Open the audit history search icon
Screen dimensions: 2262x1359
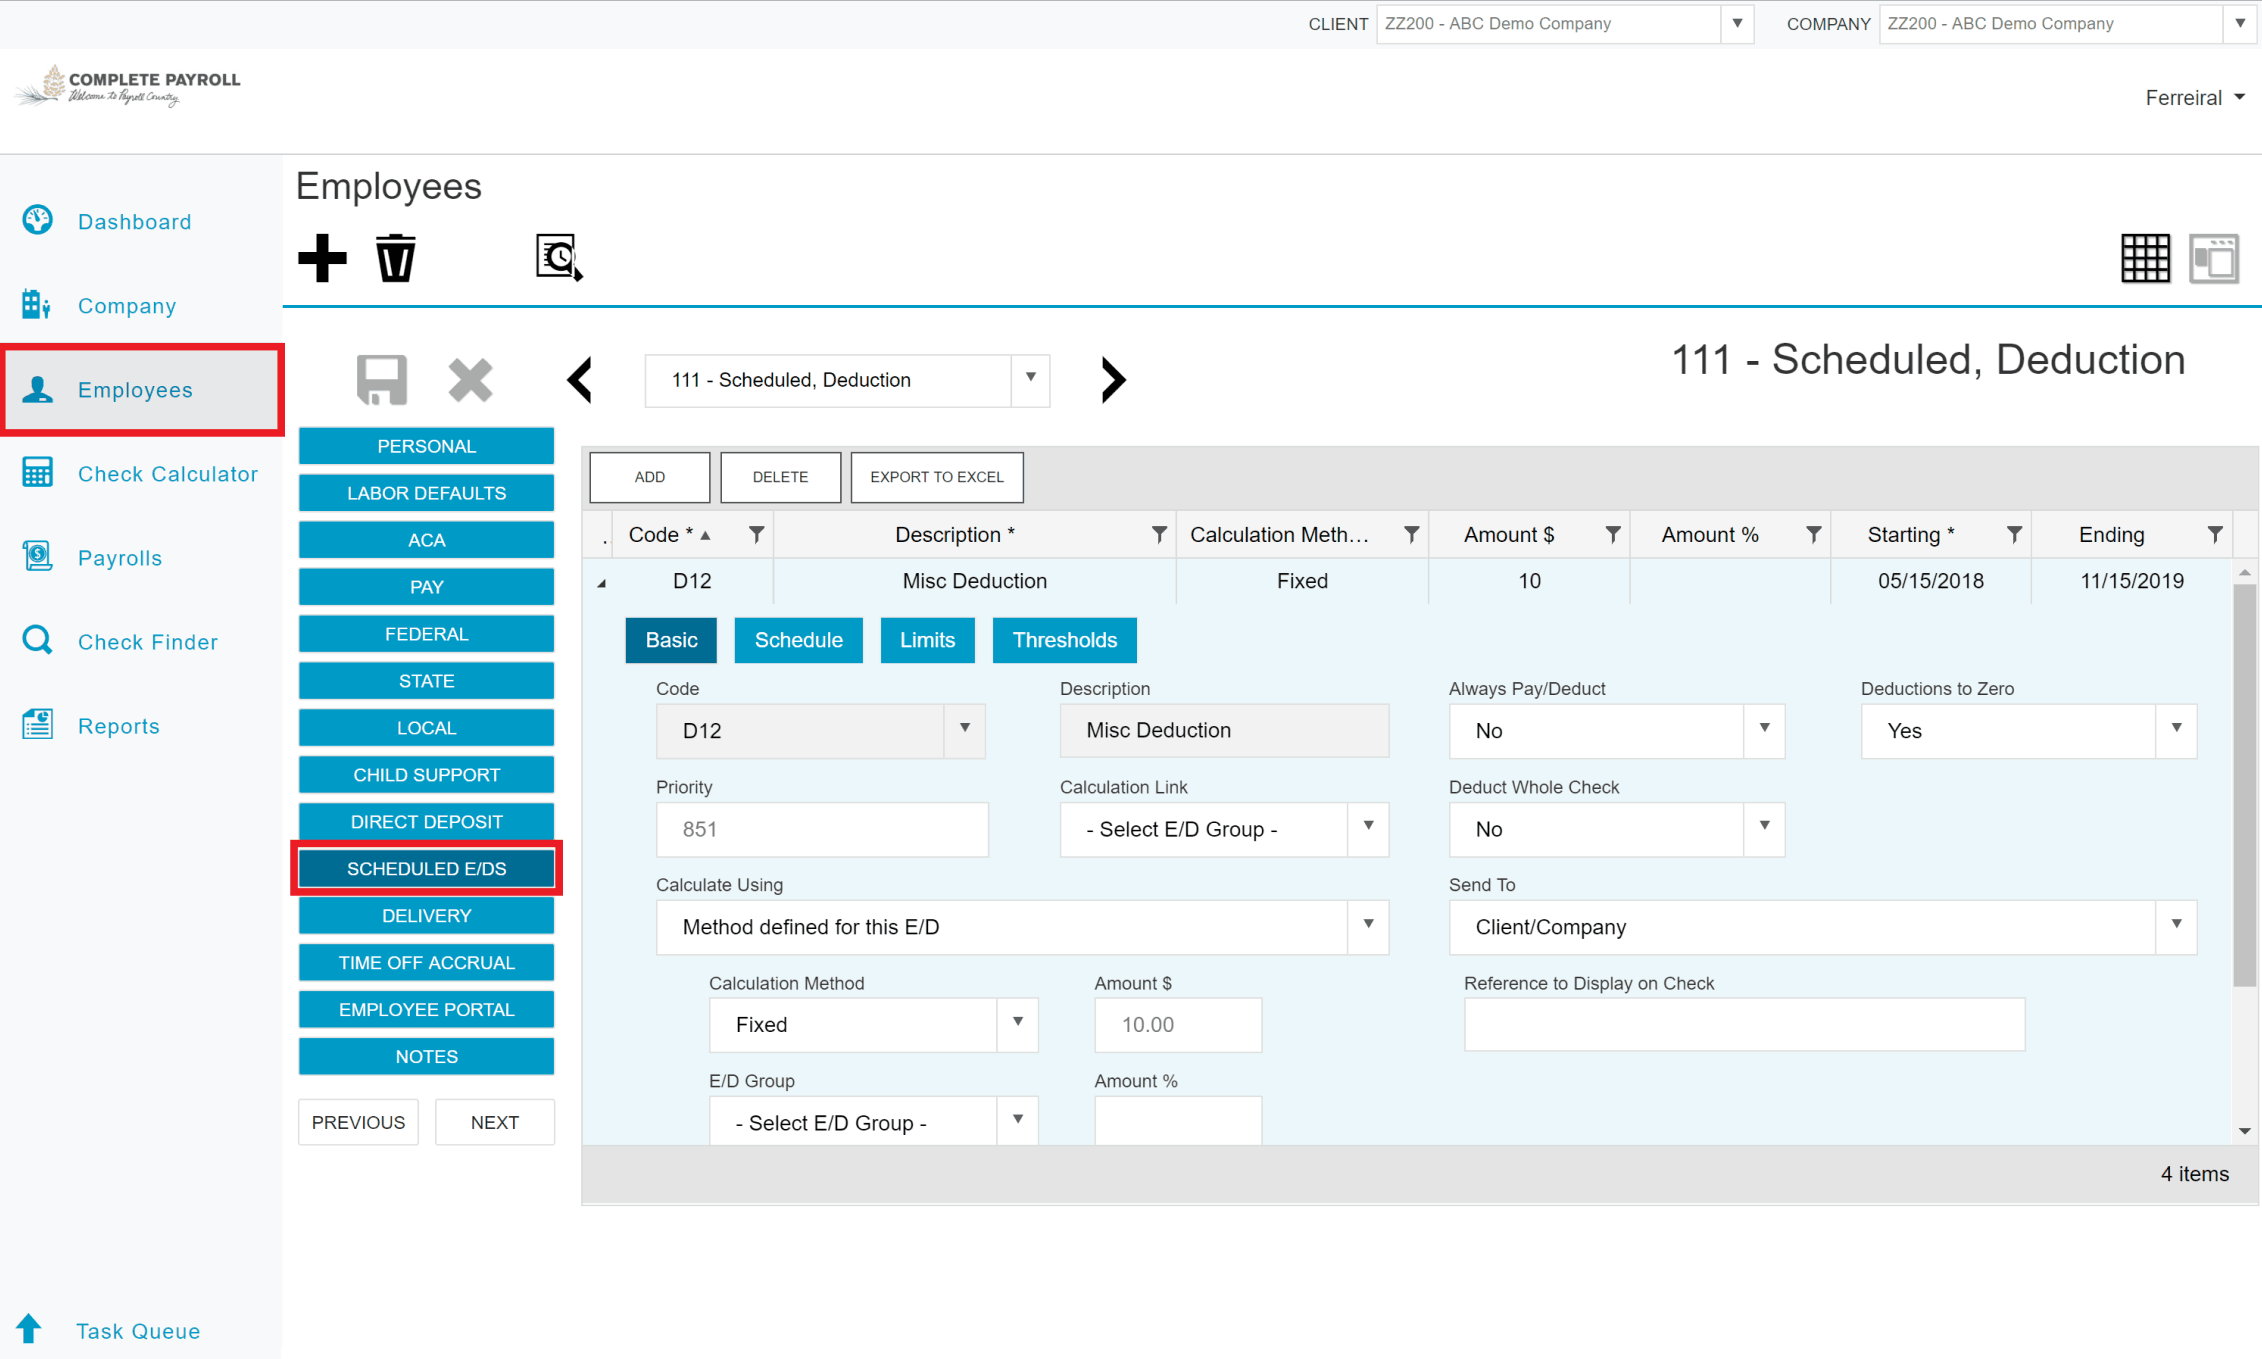557,257
